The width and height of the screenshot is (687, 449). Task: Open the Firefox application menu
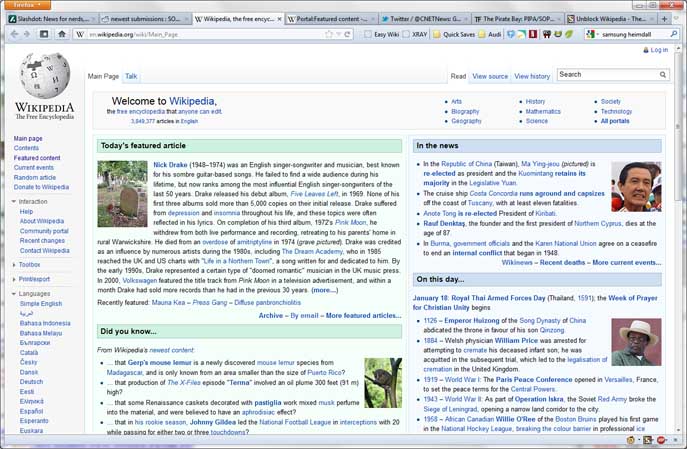(x=26, y=5)
